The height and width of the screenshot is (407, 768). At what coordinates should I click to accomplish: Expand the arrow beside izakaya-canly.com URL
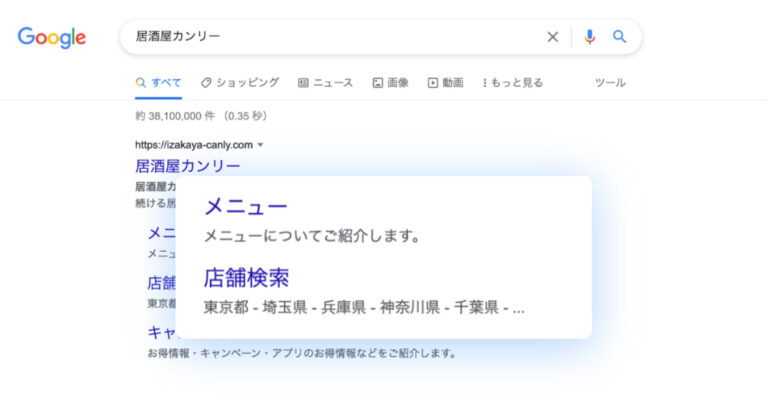click(261, 145)
